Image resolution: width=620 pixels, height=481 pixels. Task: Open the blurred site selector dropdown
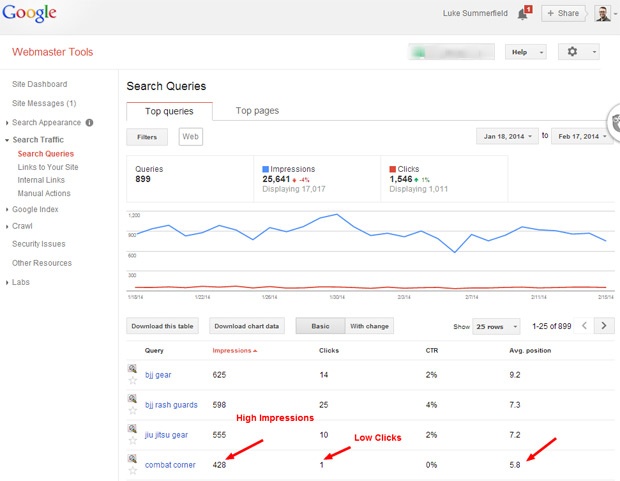451,52
